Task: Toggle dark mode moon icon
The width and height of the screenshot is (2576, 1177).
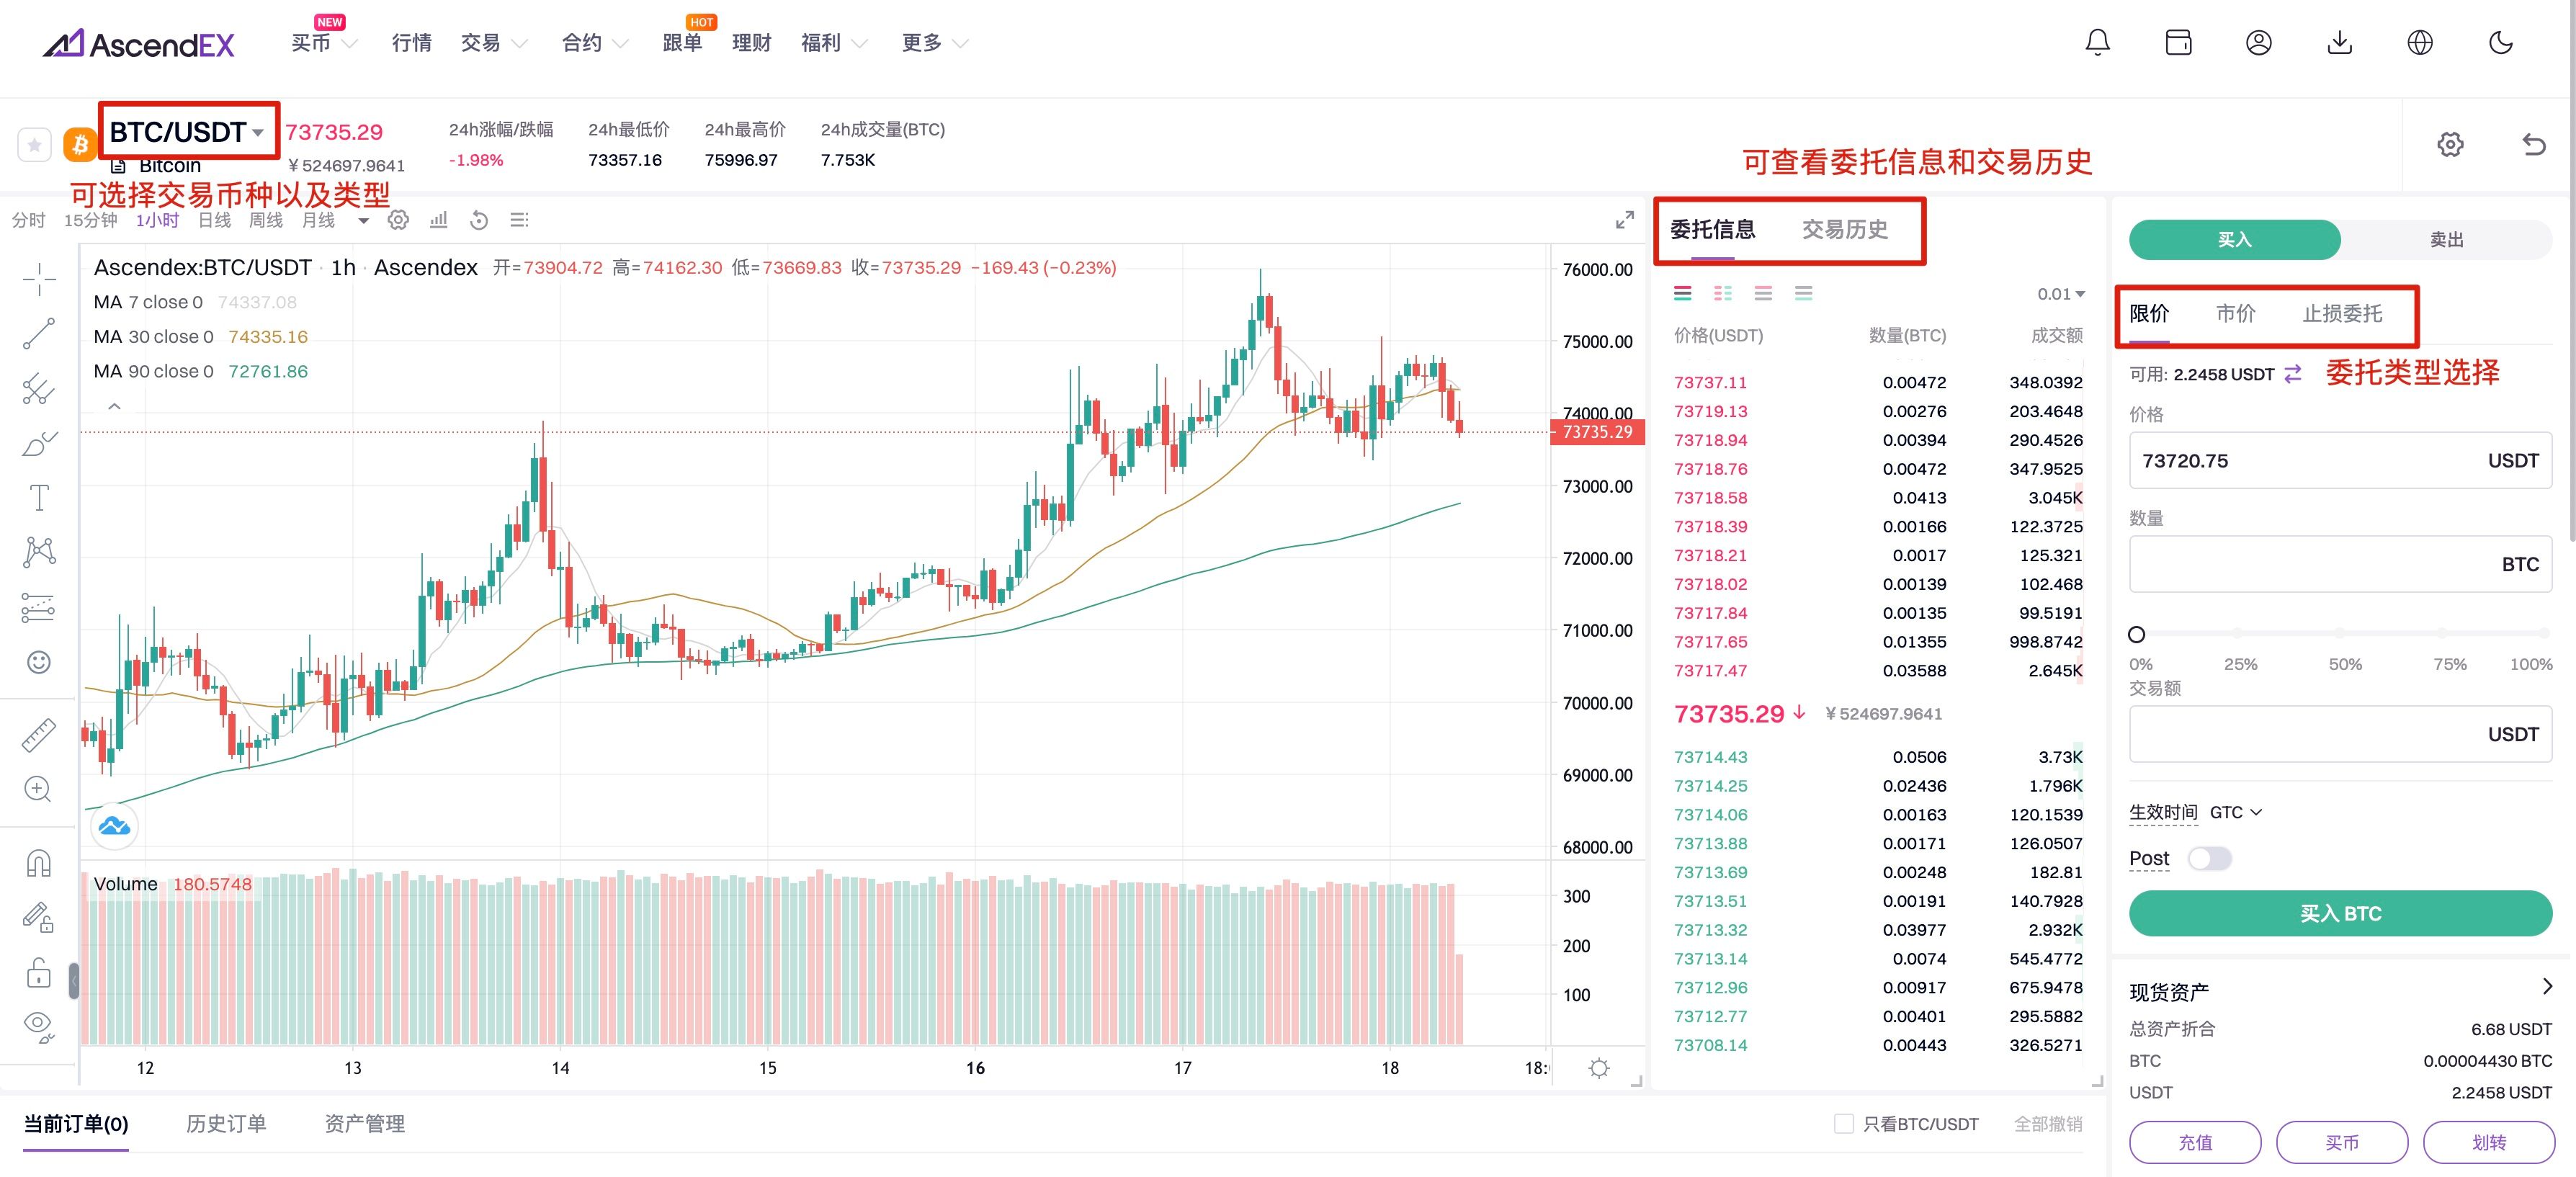Action: 2500,43
